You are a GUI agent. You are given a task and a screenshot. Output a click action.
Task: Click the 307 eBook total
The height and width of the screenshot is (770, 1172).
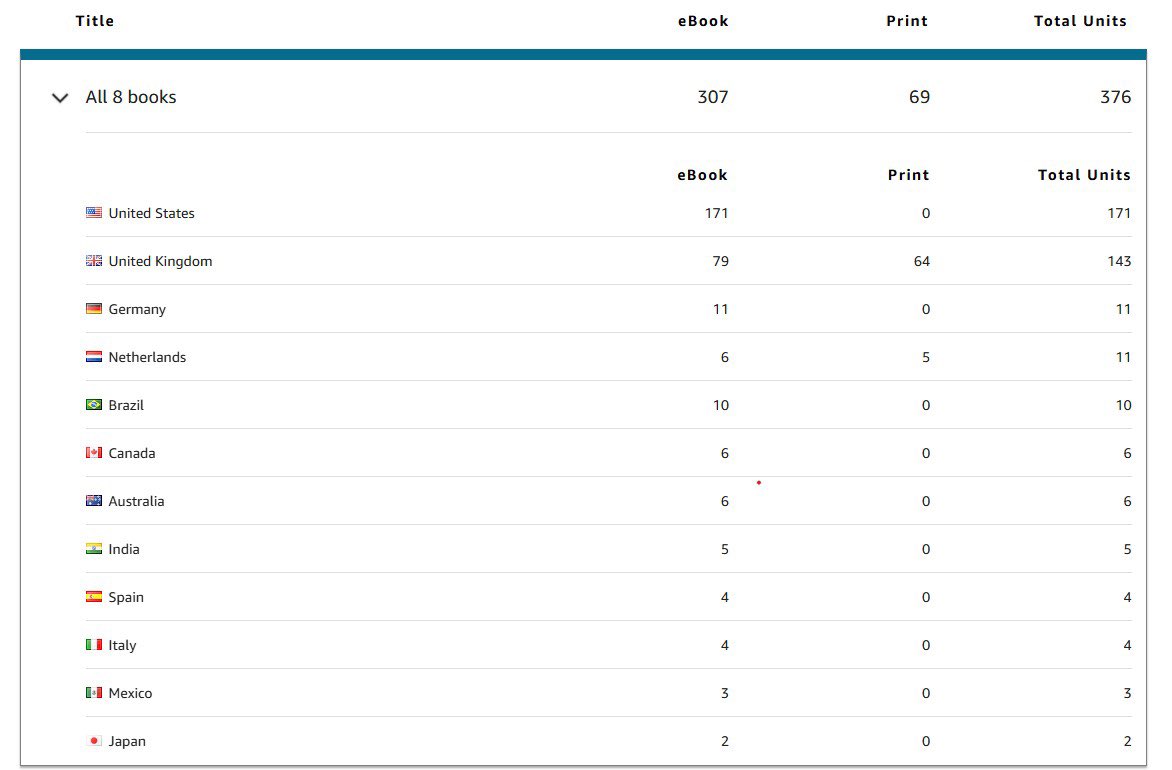[x=713, y=97]
